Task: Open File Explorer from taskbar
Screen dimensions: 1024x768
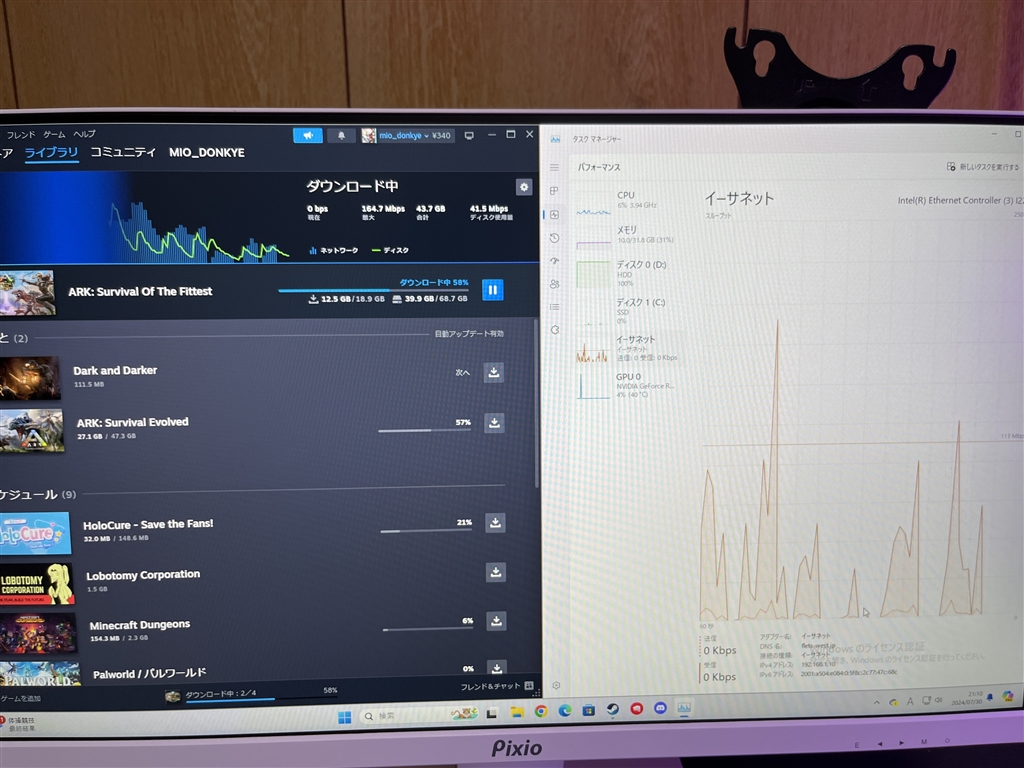Action: click(517, 712)
